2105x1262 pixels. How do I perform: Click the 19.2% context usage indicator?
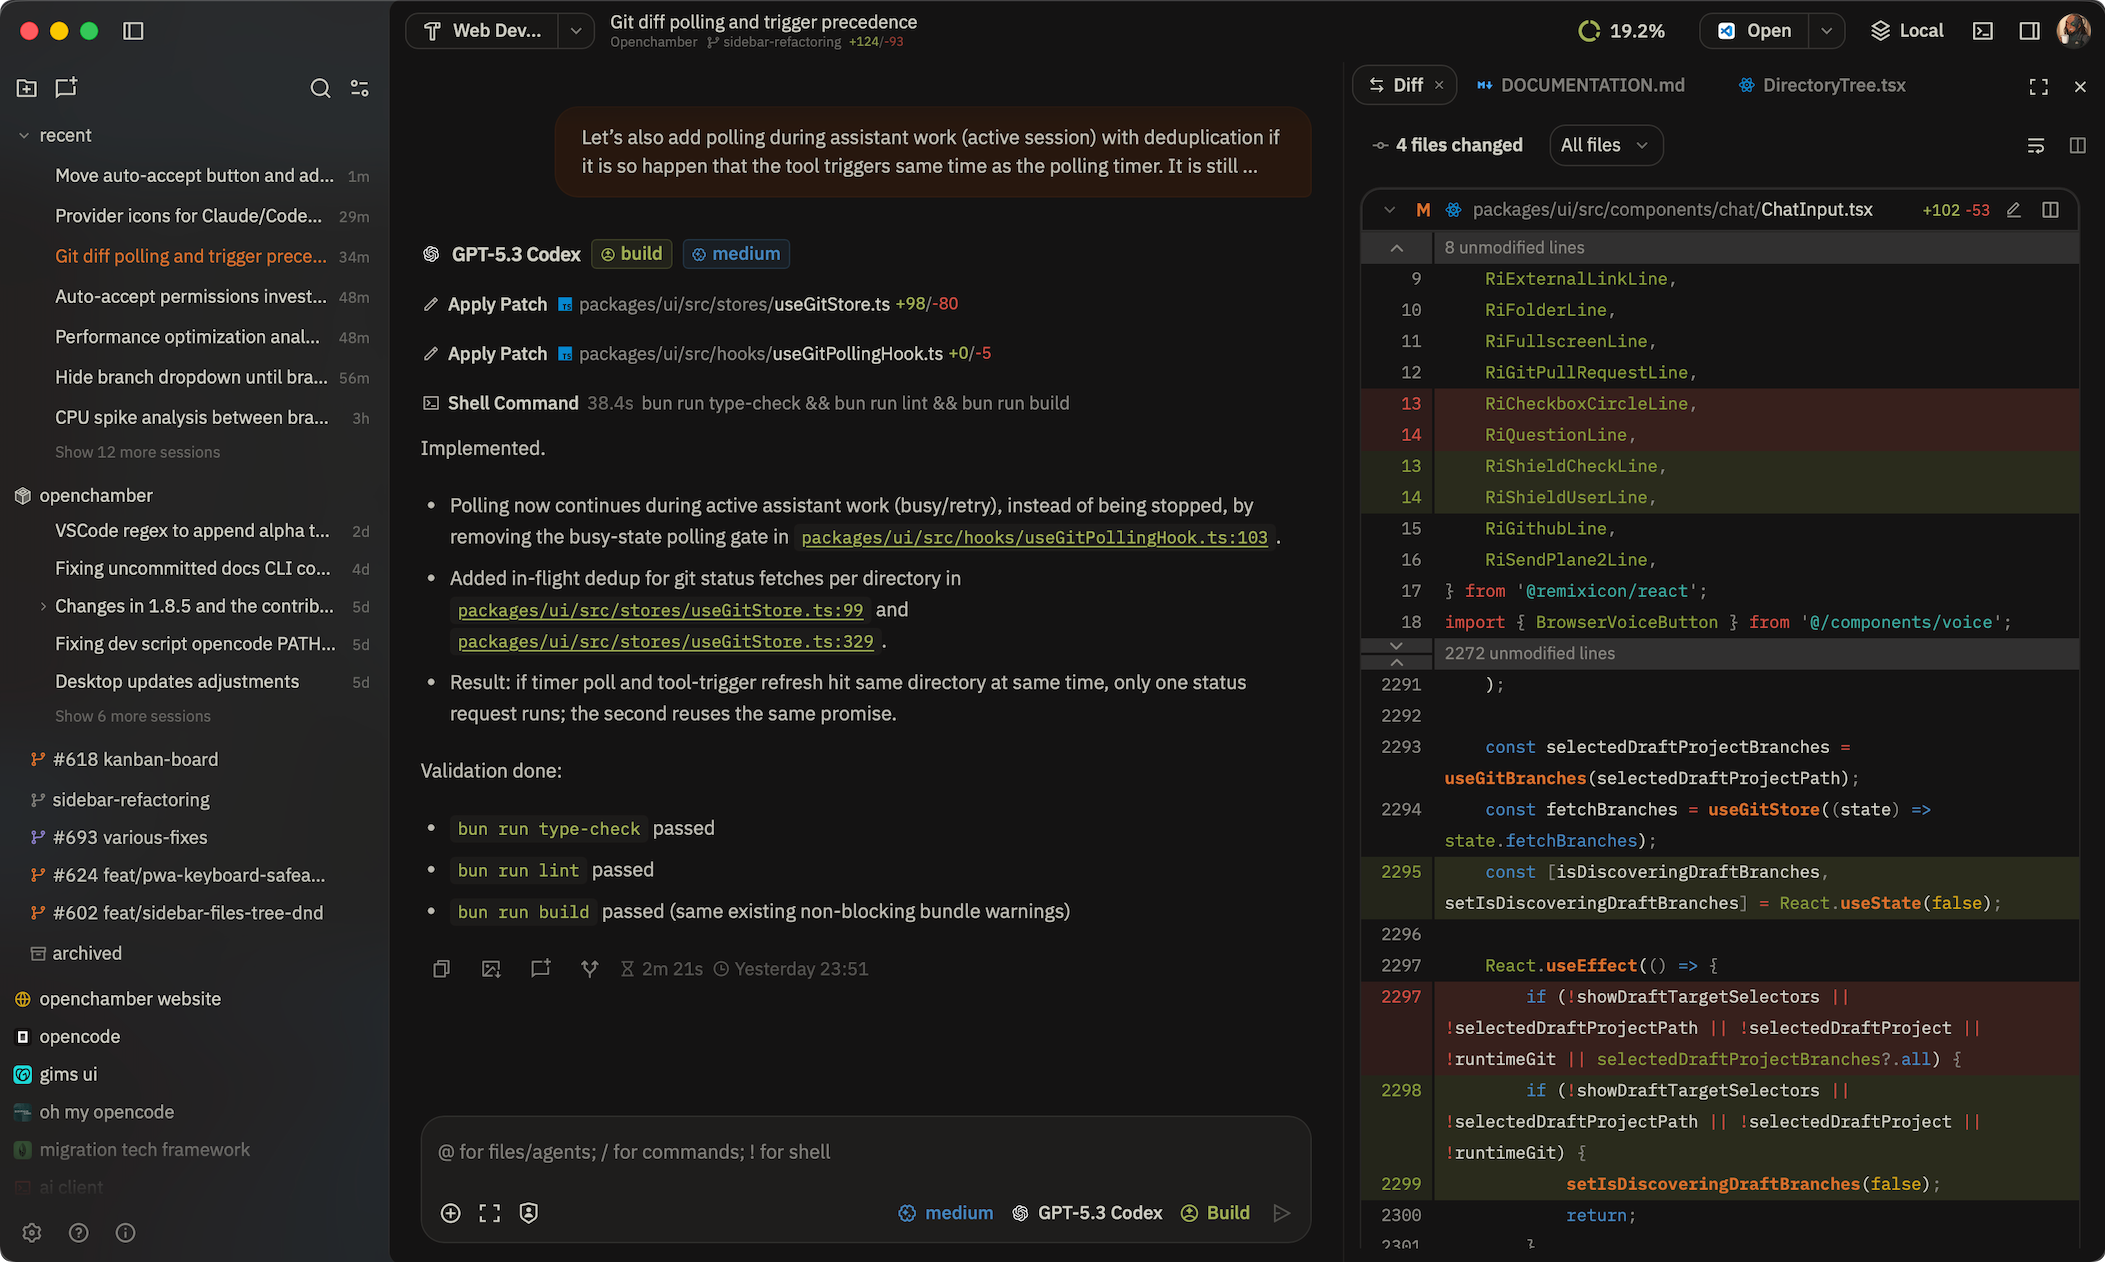[1621, 31]
